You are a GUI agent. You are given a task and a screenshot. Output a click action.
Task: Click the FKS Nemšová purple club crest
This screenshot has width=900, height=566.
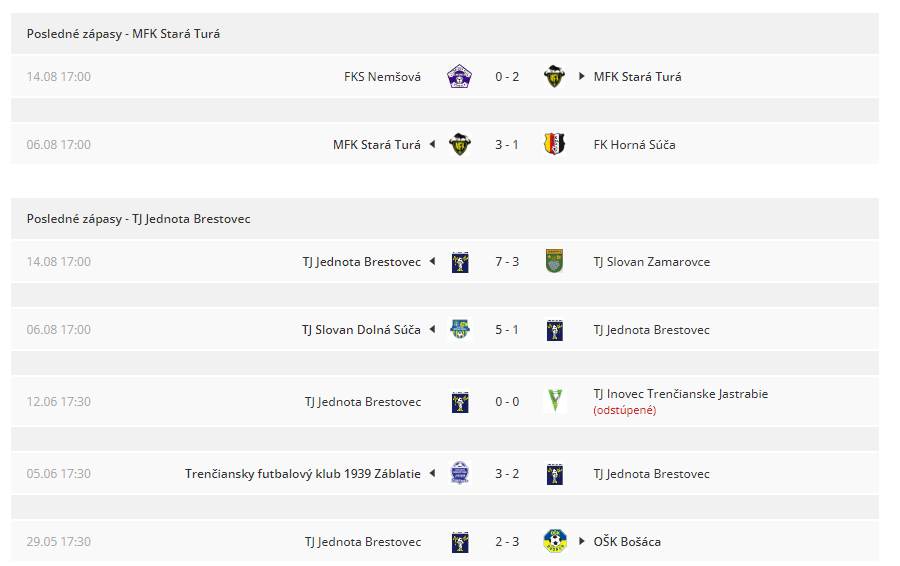point(460,76)
